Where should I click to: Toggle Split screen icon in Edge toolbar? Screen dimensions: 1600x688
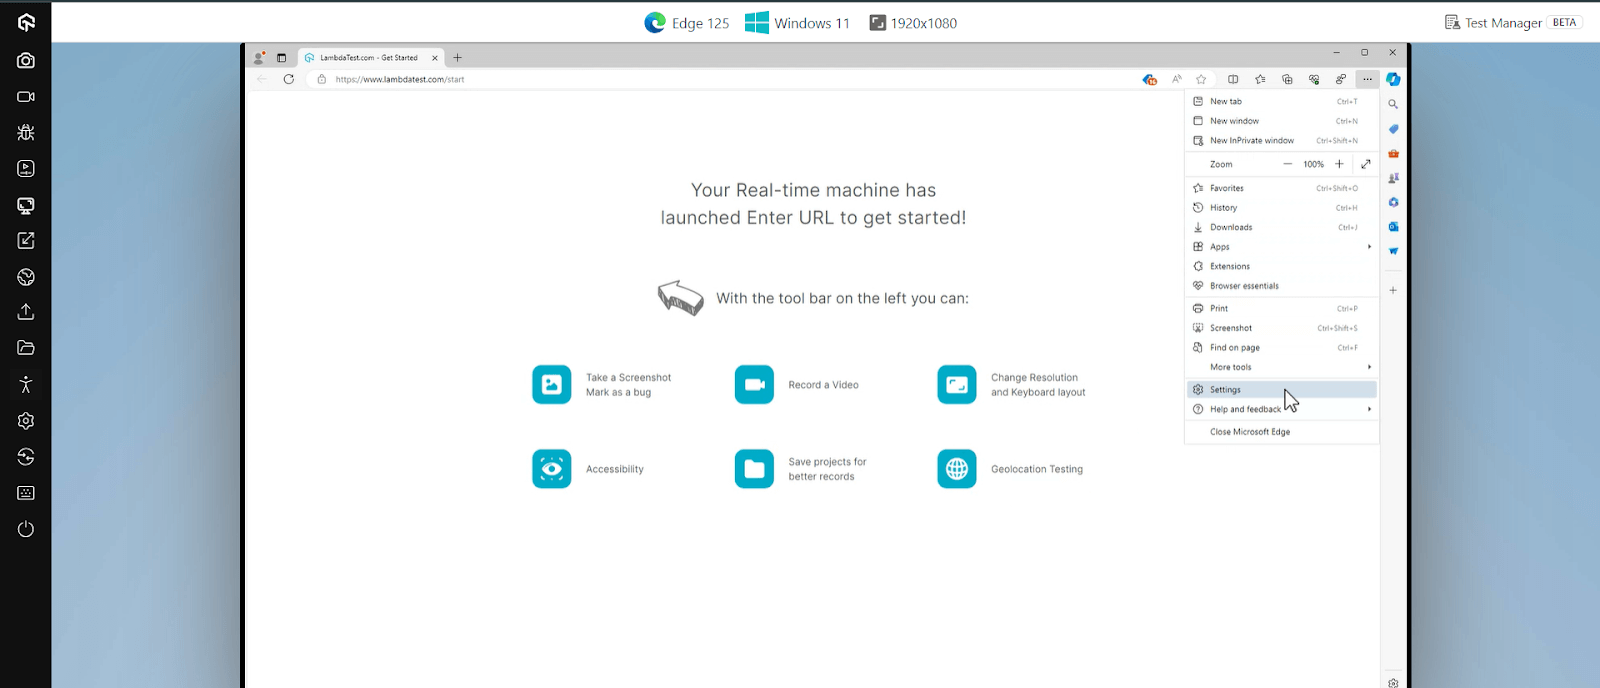coord(1233,79)
